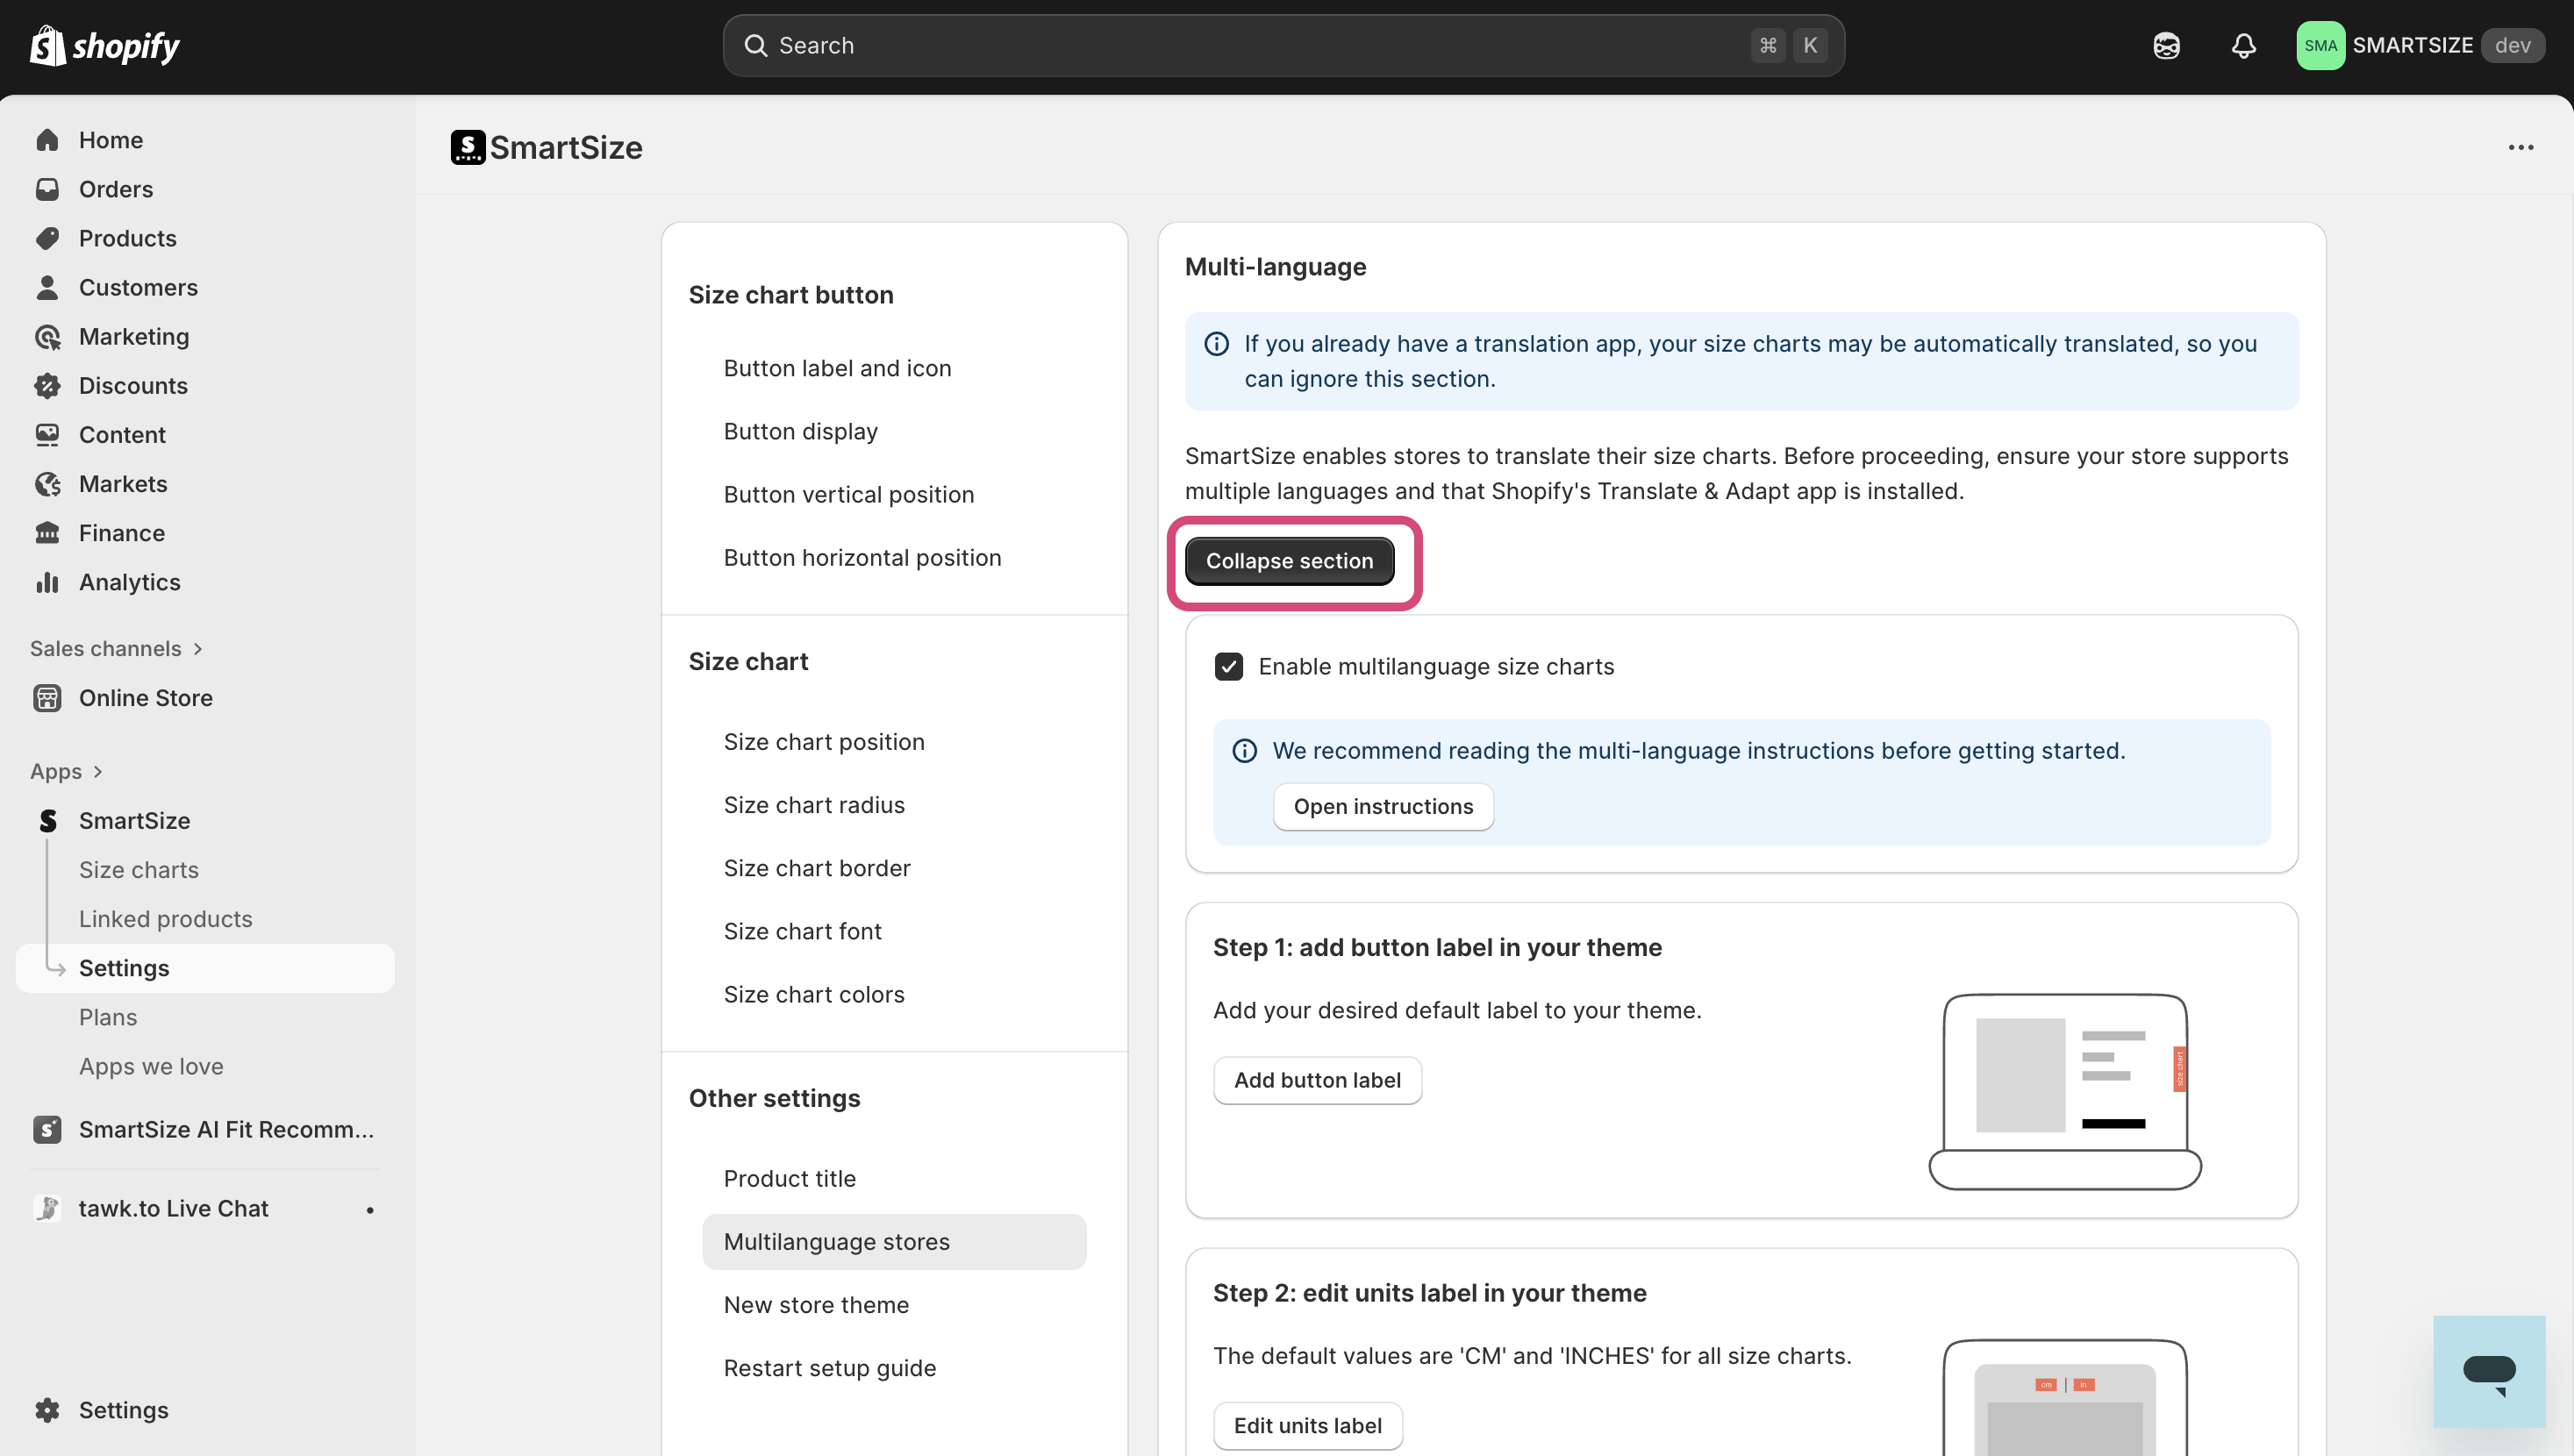2574x1456 pixels.
Task: Click the Home sidebar icon
Action: pyautogui.click(x=47, y=140)
